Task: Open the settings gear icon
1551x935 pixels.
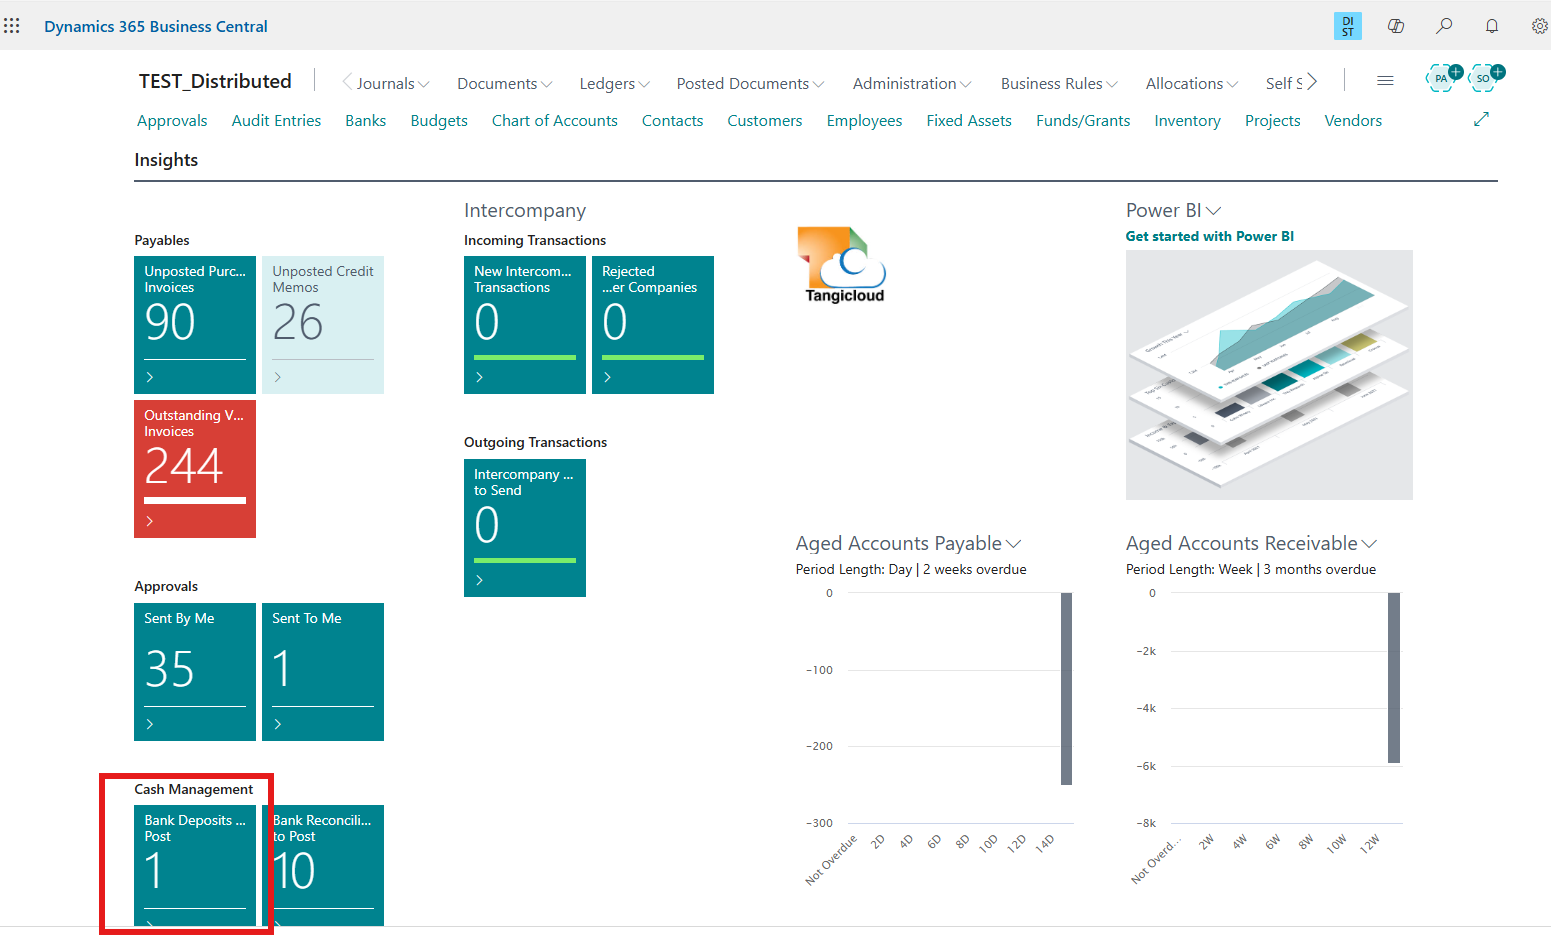Action: point(1539,26)
